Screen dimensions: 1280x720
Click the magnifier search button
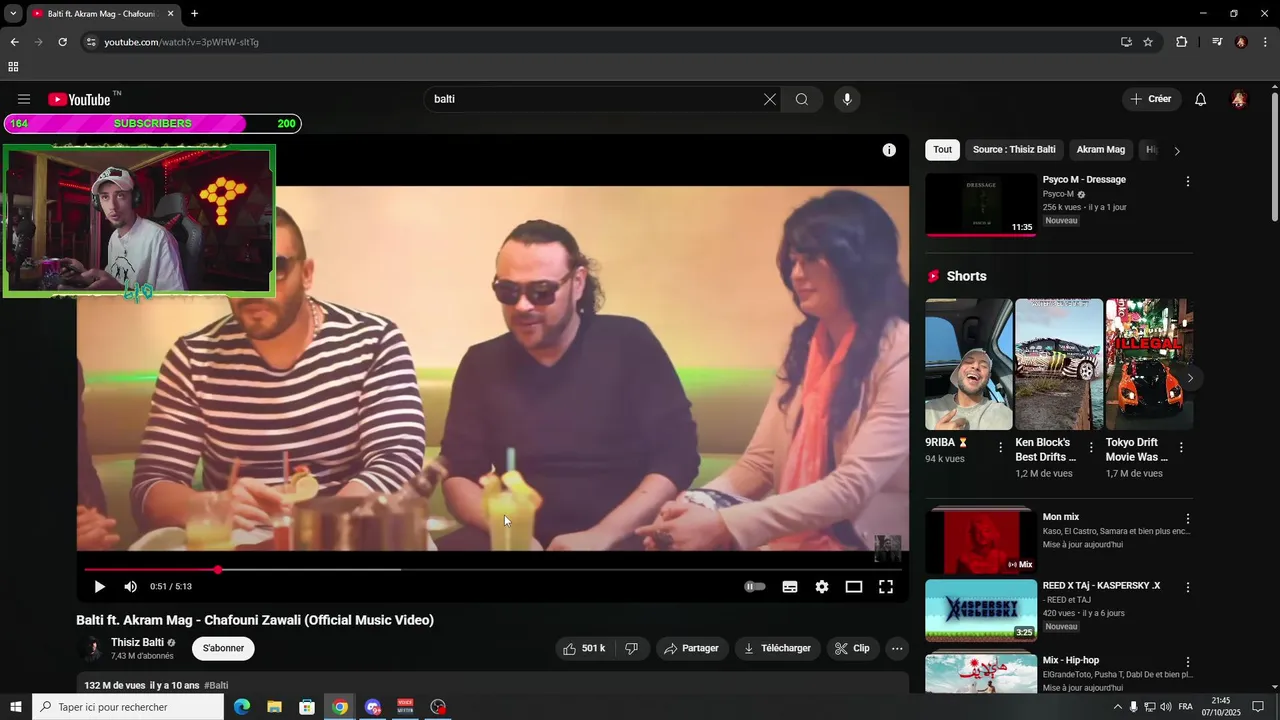(x=802, y=99)
